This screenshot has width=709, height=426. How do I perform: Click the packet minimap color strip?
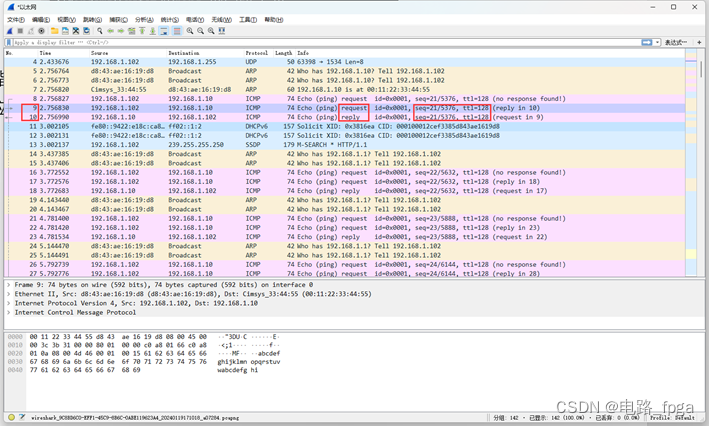click(691, 163)
